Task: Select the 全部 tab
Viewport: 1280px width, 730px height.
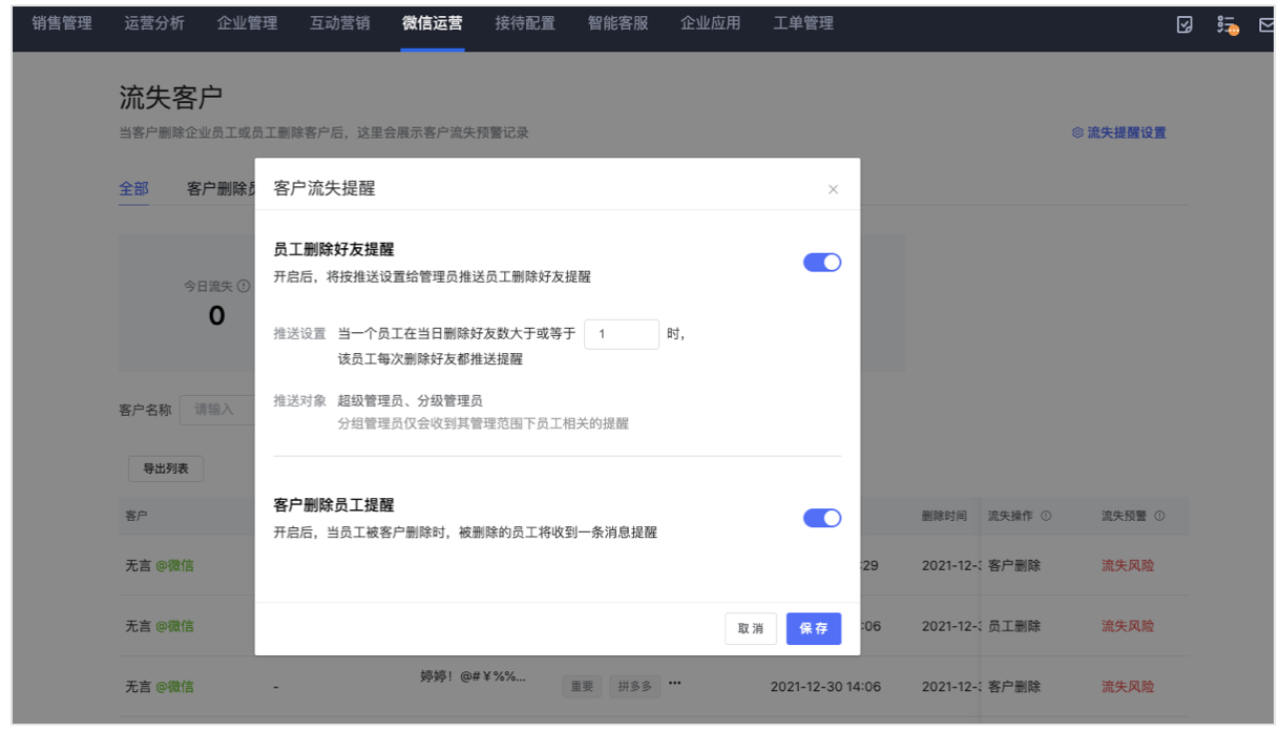Action: pyautogui.click(x=134, y=189)
